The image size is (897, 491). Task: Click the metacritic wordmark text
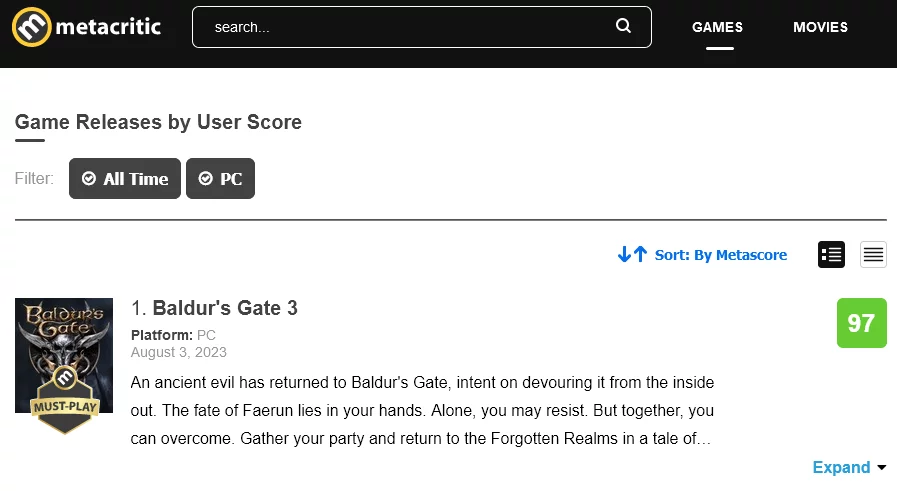coord(108,27)
